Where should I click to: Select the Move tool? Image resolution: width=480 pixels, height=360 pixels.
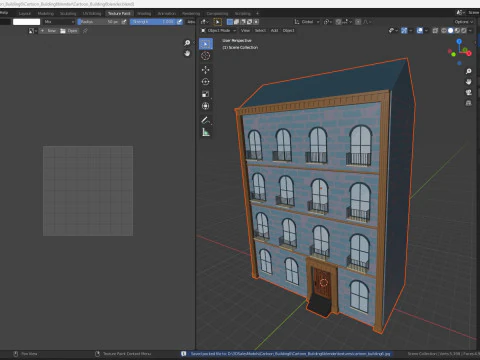[x=206, y=70]
